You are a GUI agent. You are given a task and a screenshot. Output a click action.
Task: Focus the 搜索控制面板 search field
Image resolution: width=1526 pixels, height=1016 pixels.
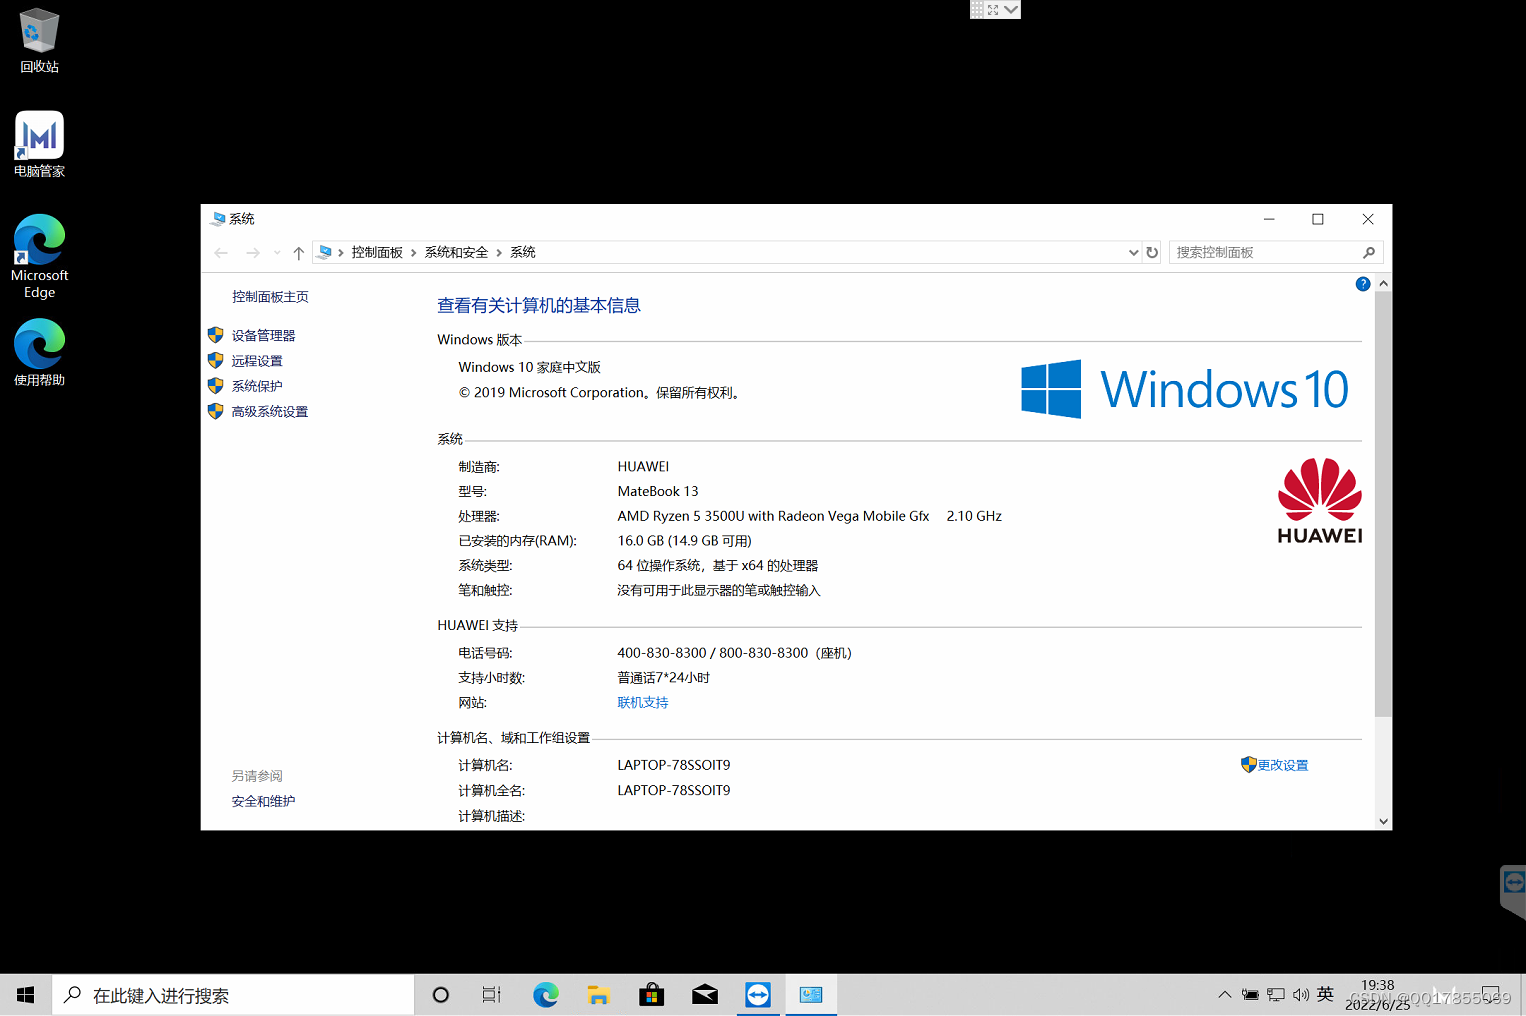1276,253
